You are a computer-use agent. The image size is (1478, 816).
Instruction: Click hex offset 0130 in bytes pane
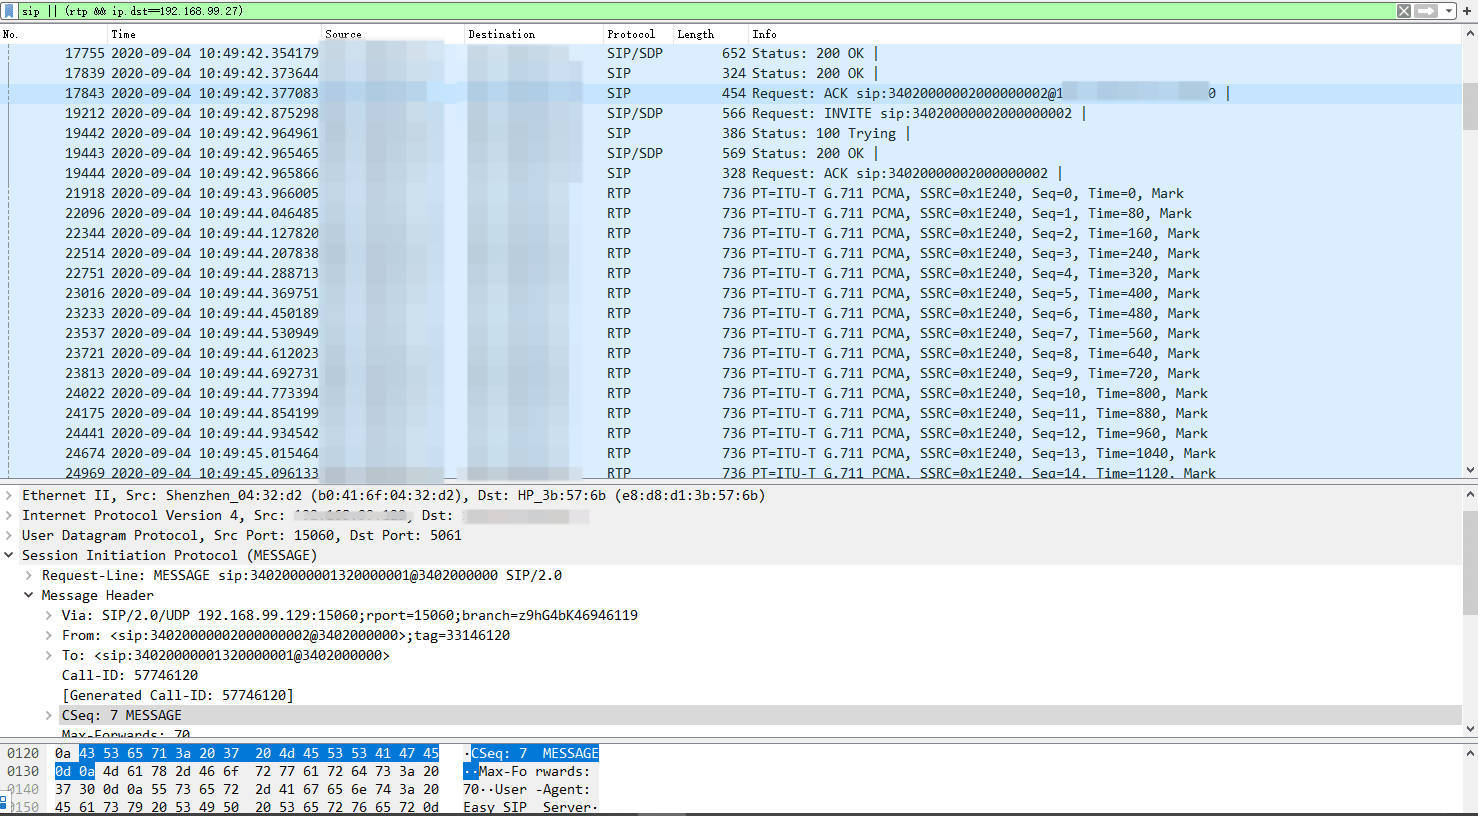click(23, 771)
